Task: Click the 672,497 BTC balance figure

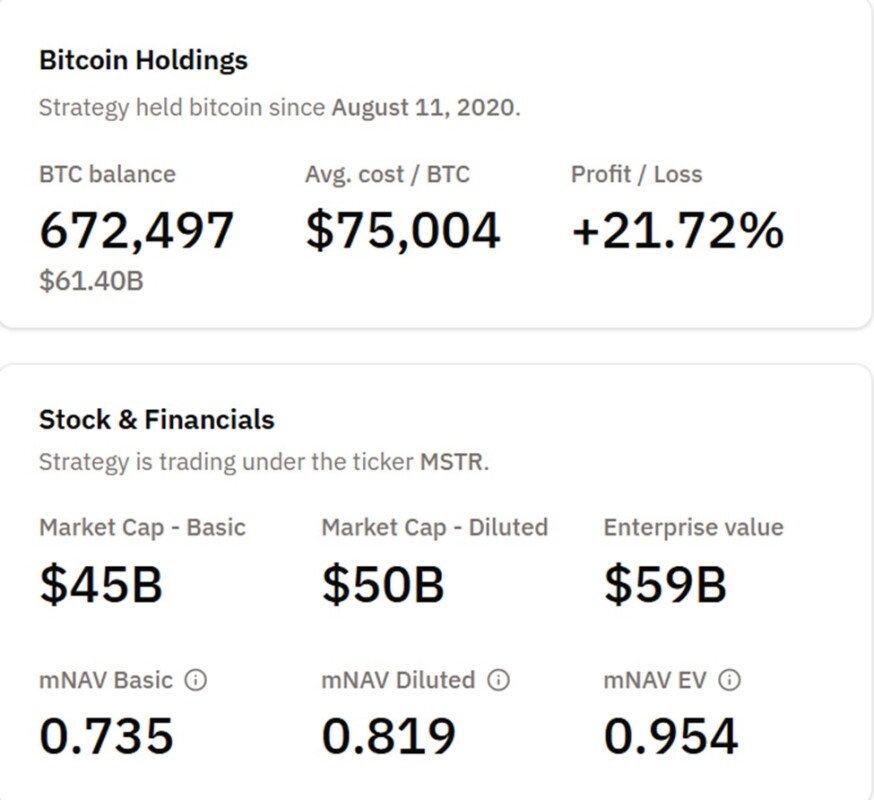Action: [136, 231]
